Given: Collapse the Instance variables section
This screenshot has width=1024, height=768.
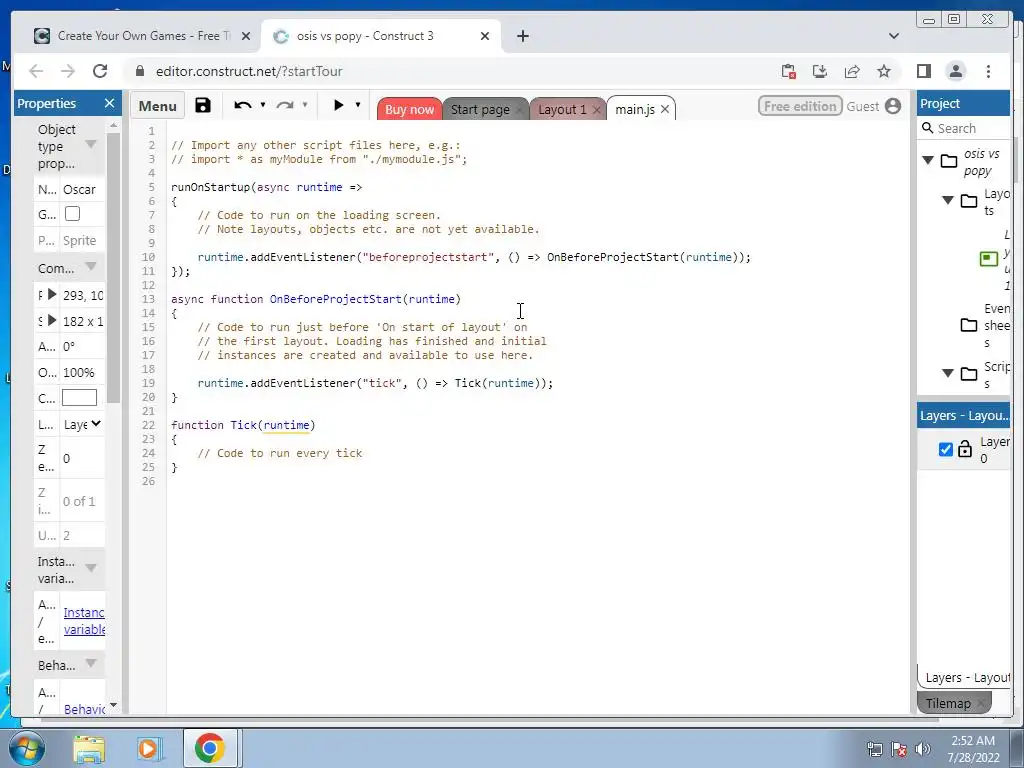Looking at the screenshot, I should pos(91,568).
